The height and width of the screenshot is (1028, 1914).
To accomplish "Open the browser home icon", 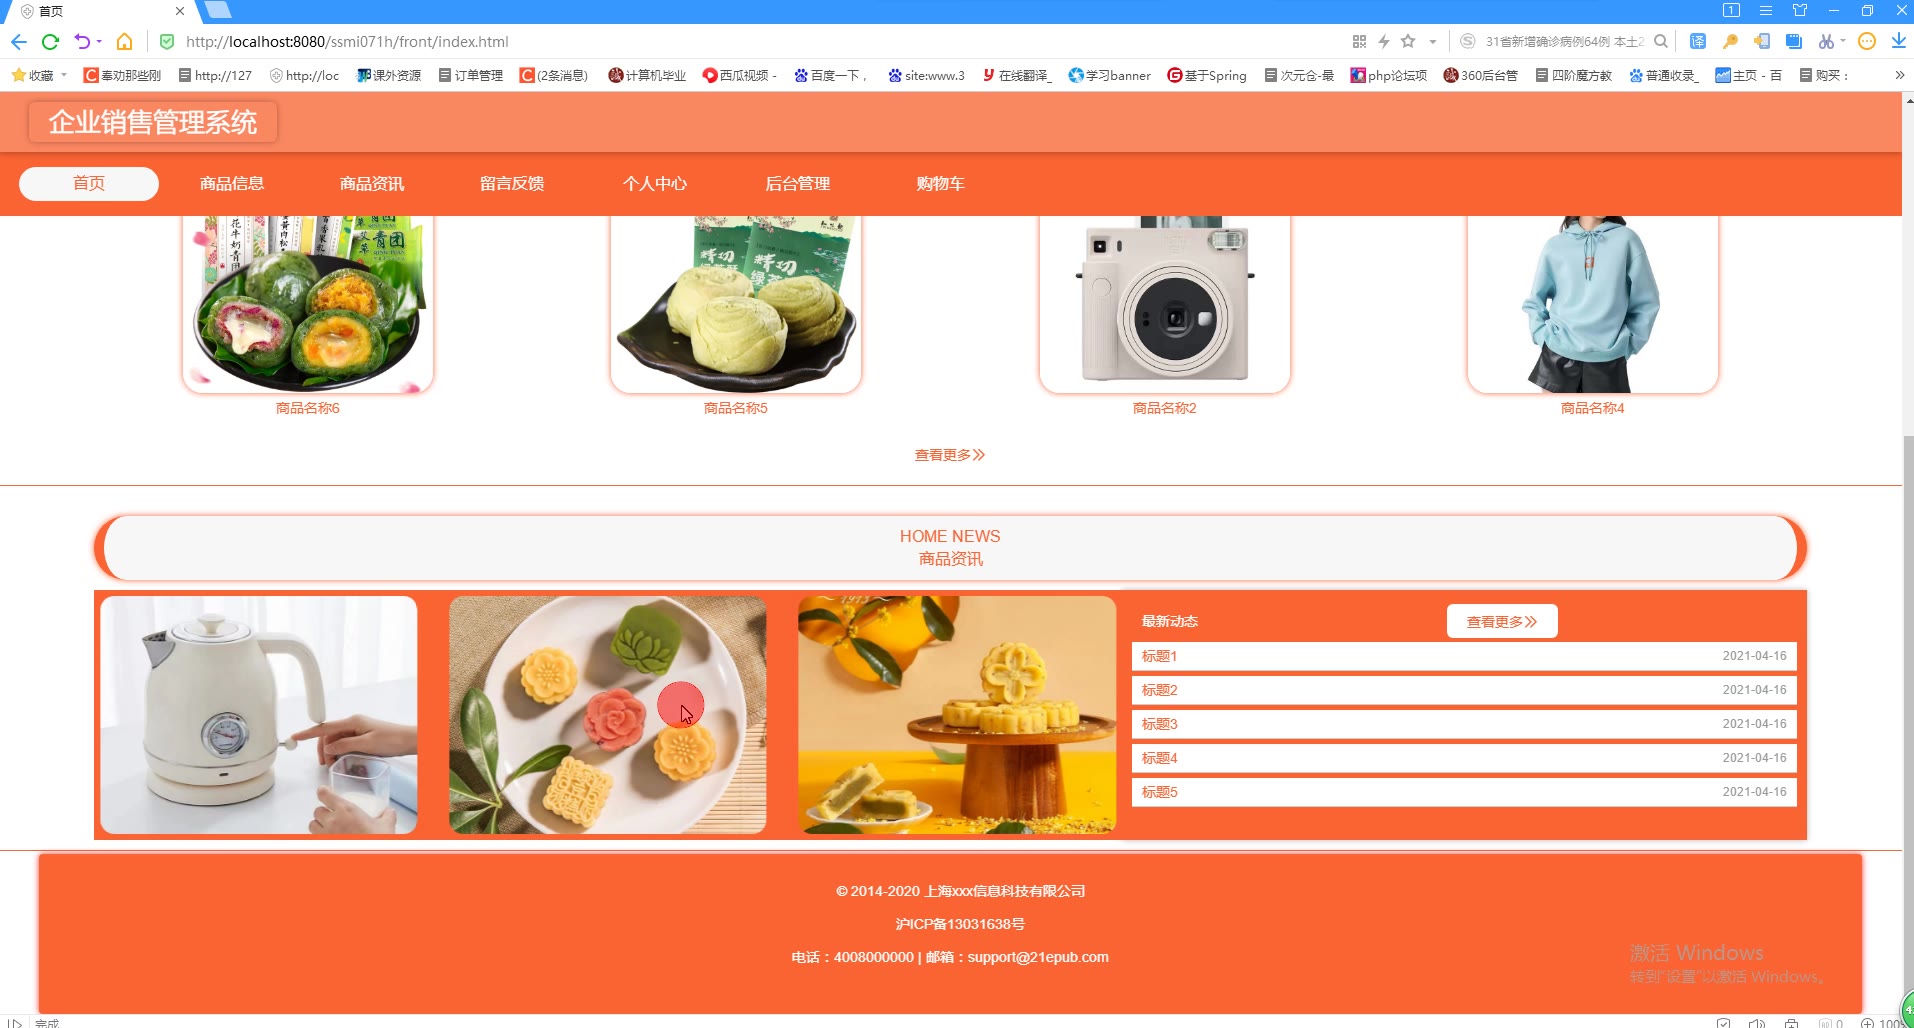I will coord(124,42).
